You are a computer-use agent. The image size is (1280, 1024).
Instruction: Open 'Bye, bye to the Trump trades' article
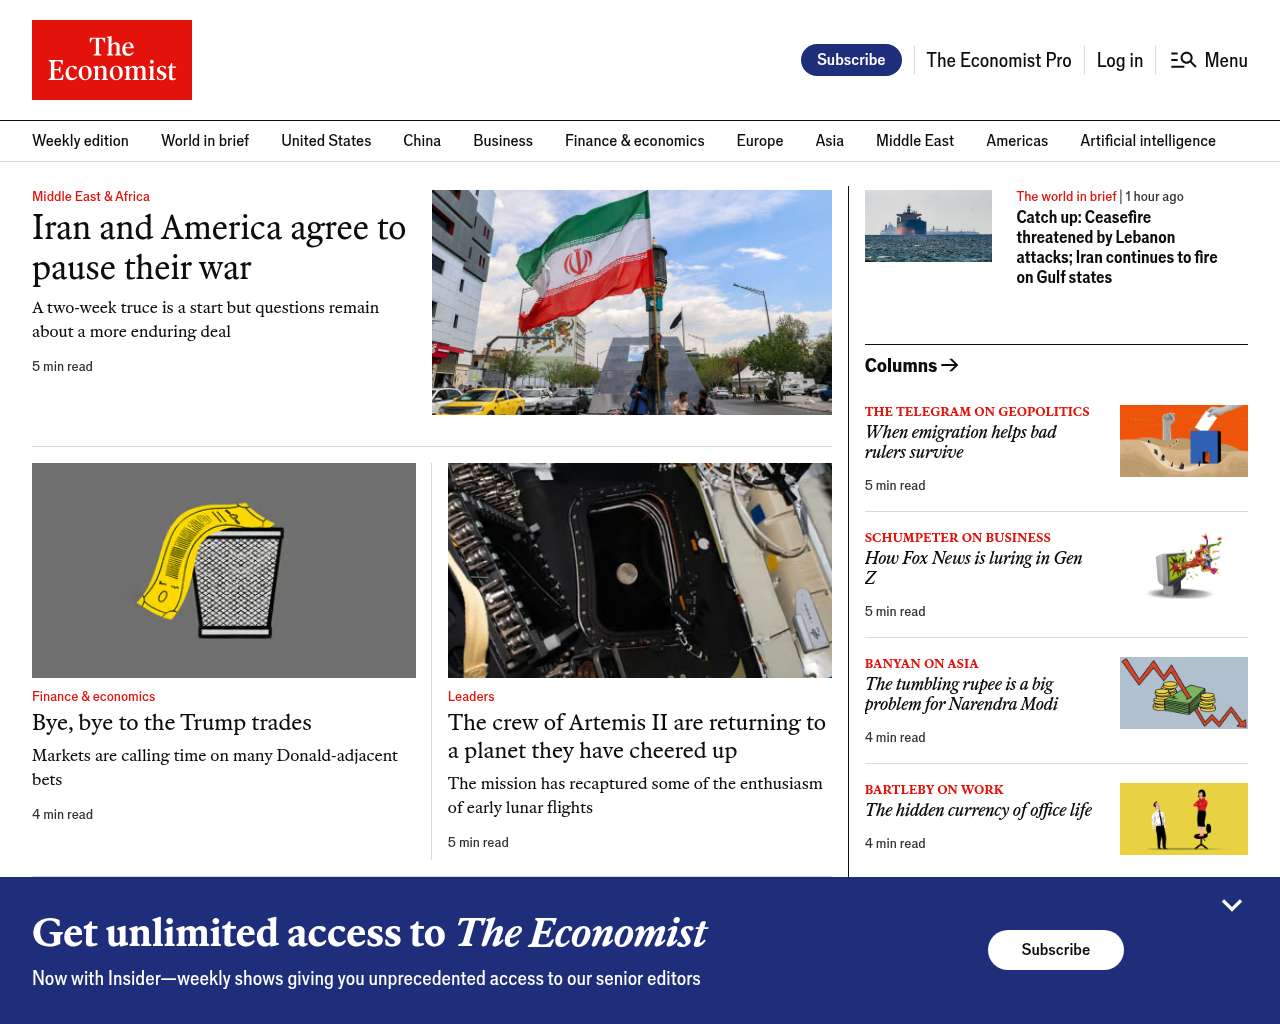[x=172, y=723]
